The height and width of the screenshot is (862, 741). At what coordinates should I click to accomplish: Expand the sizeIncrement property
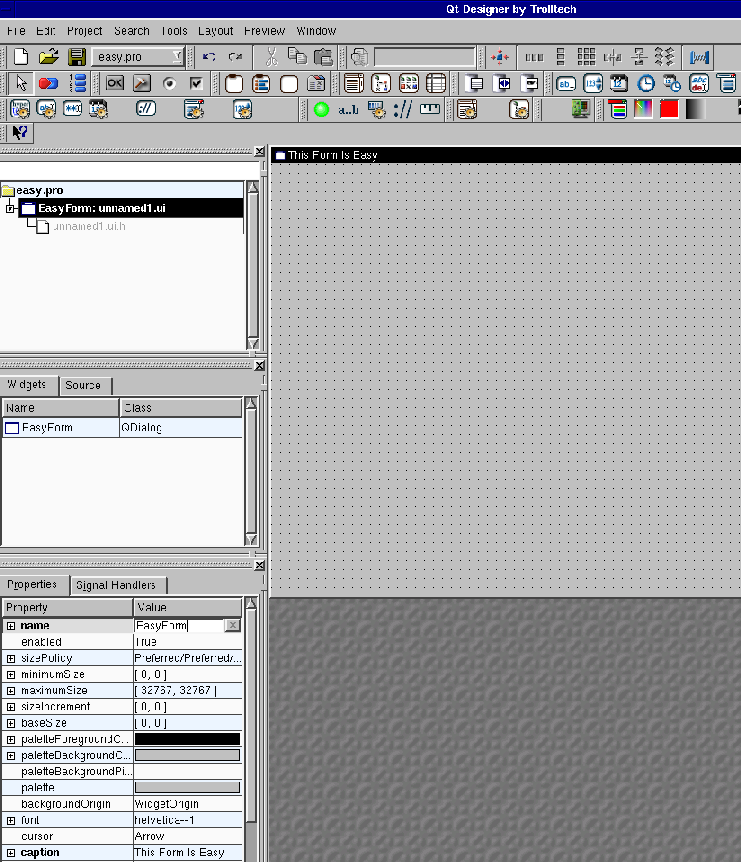pyautogui.click(x=11, y=707)
